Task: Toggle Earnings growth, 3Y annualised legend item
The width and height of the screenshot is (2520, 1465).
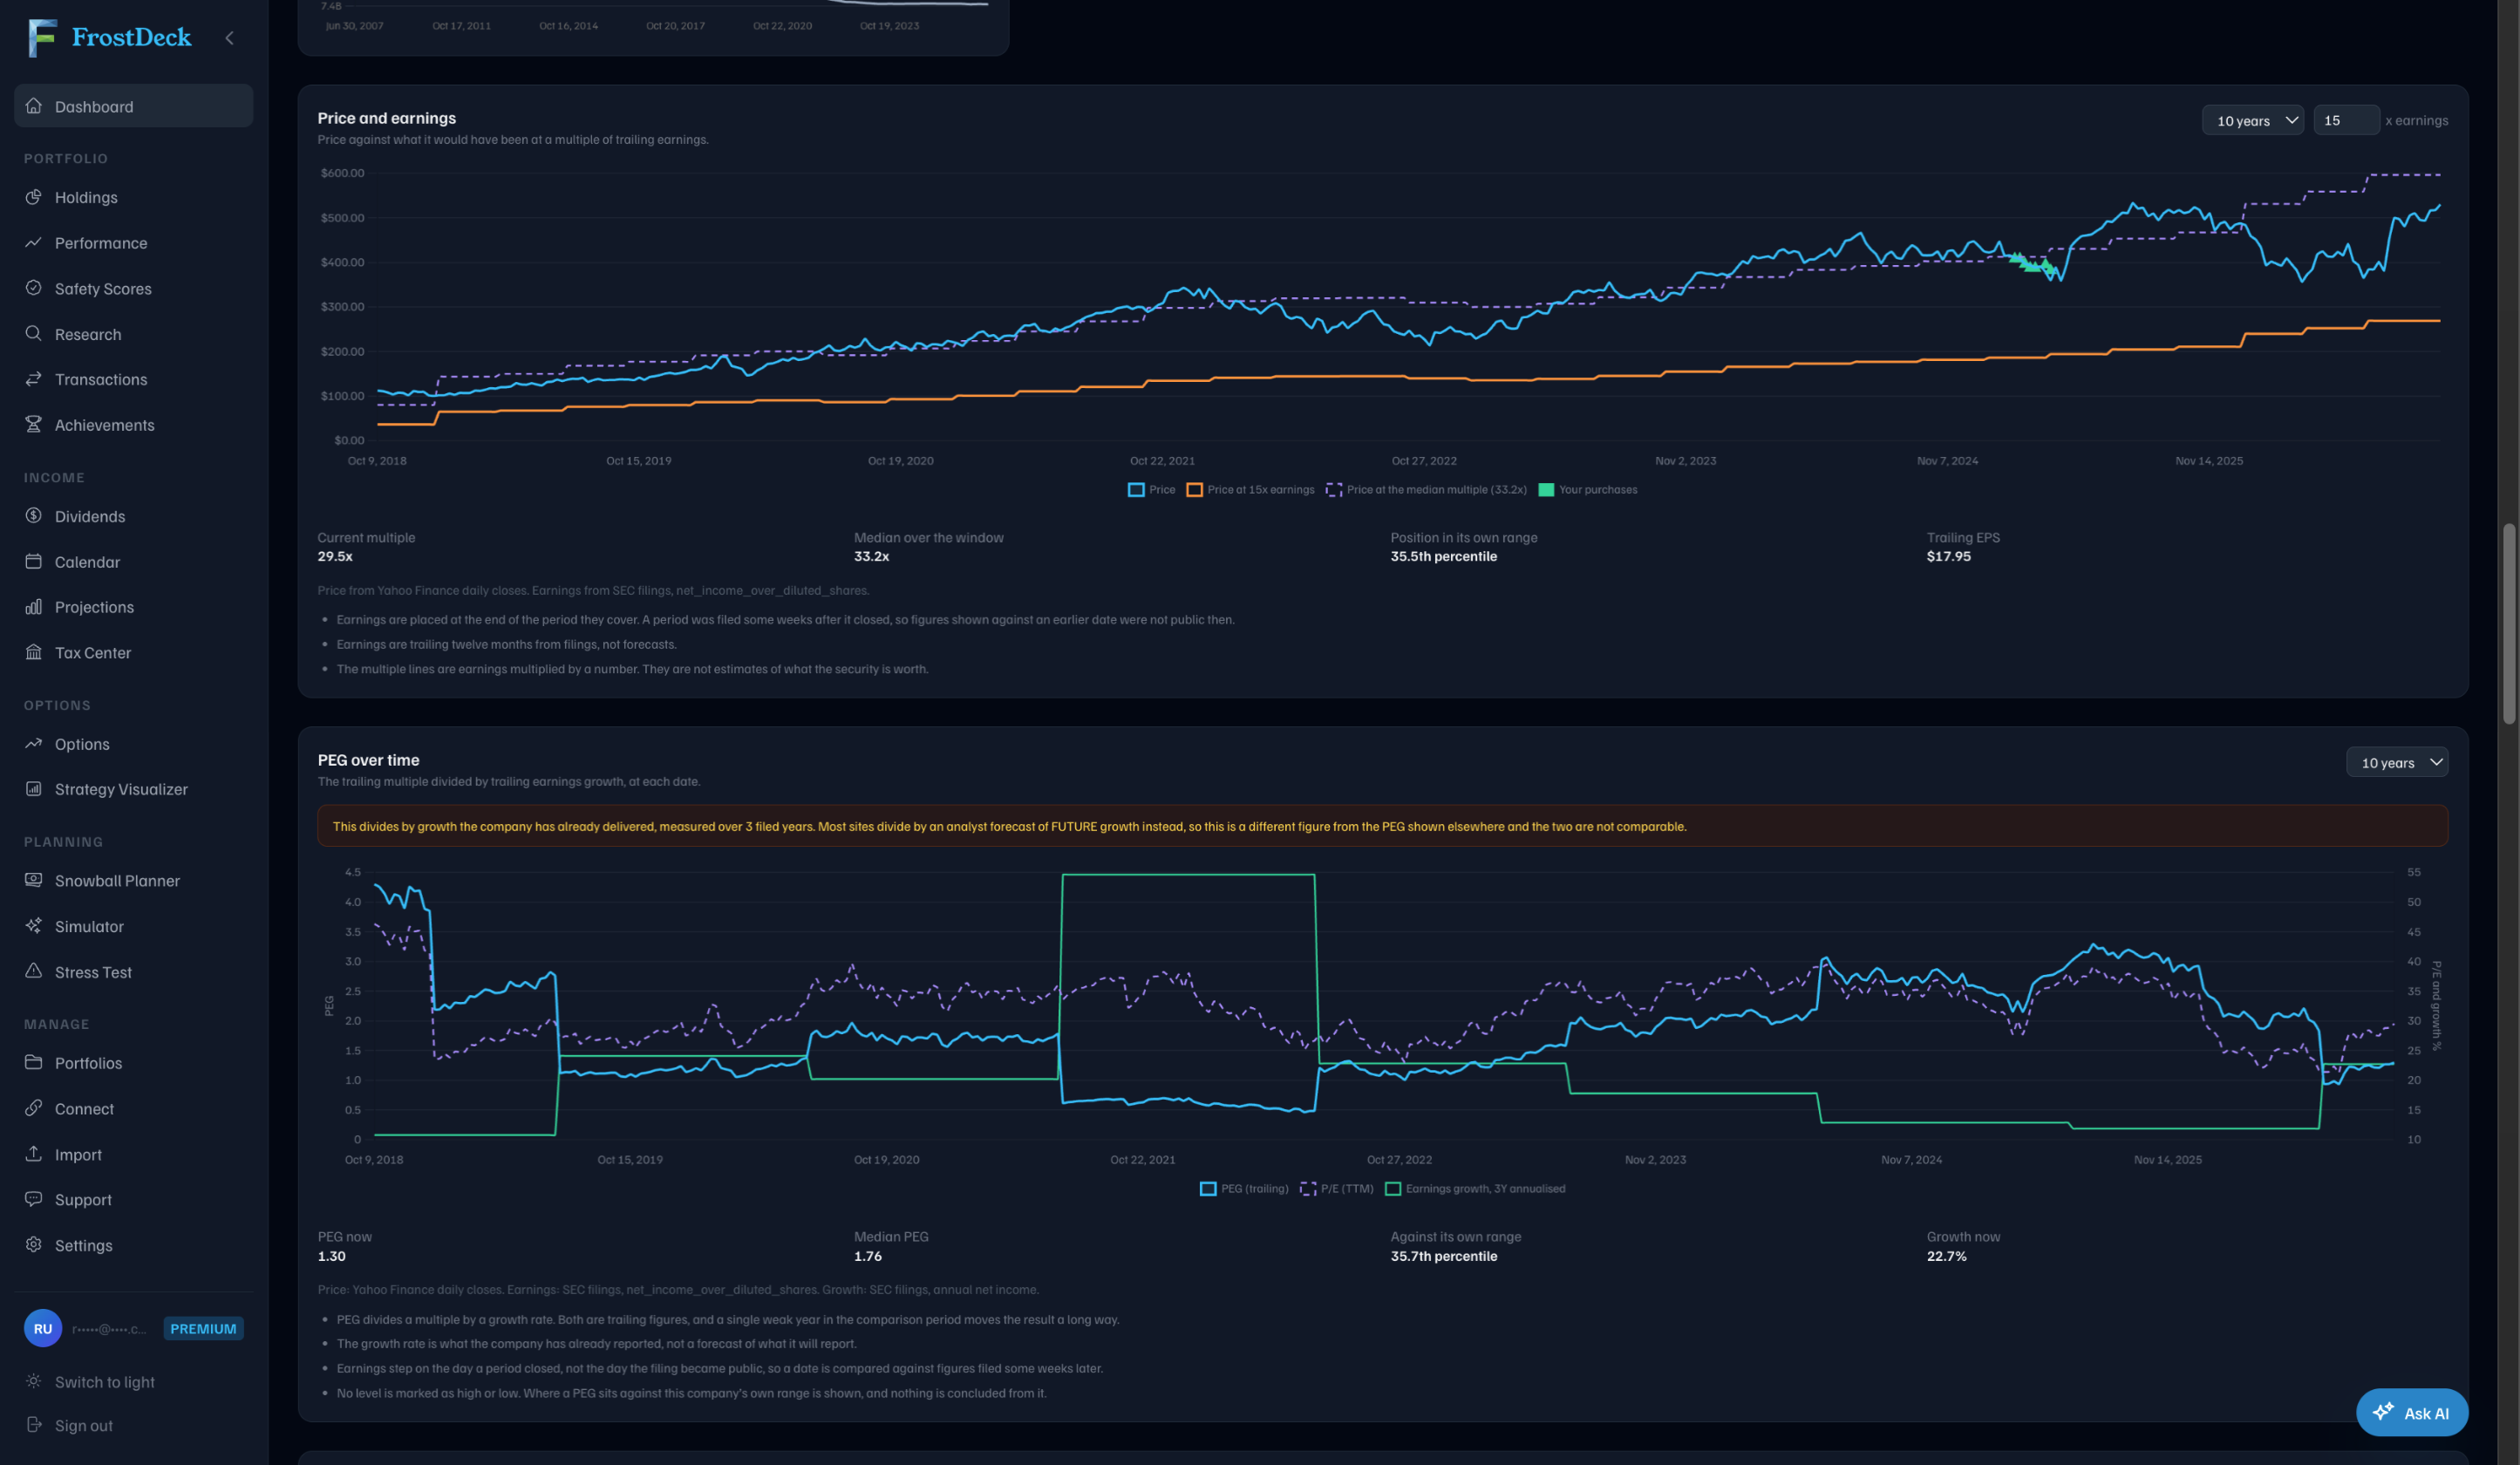Action: (1475, 1189)
